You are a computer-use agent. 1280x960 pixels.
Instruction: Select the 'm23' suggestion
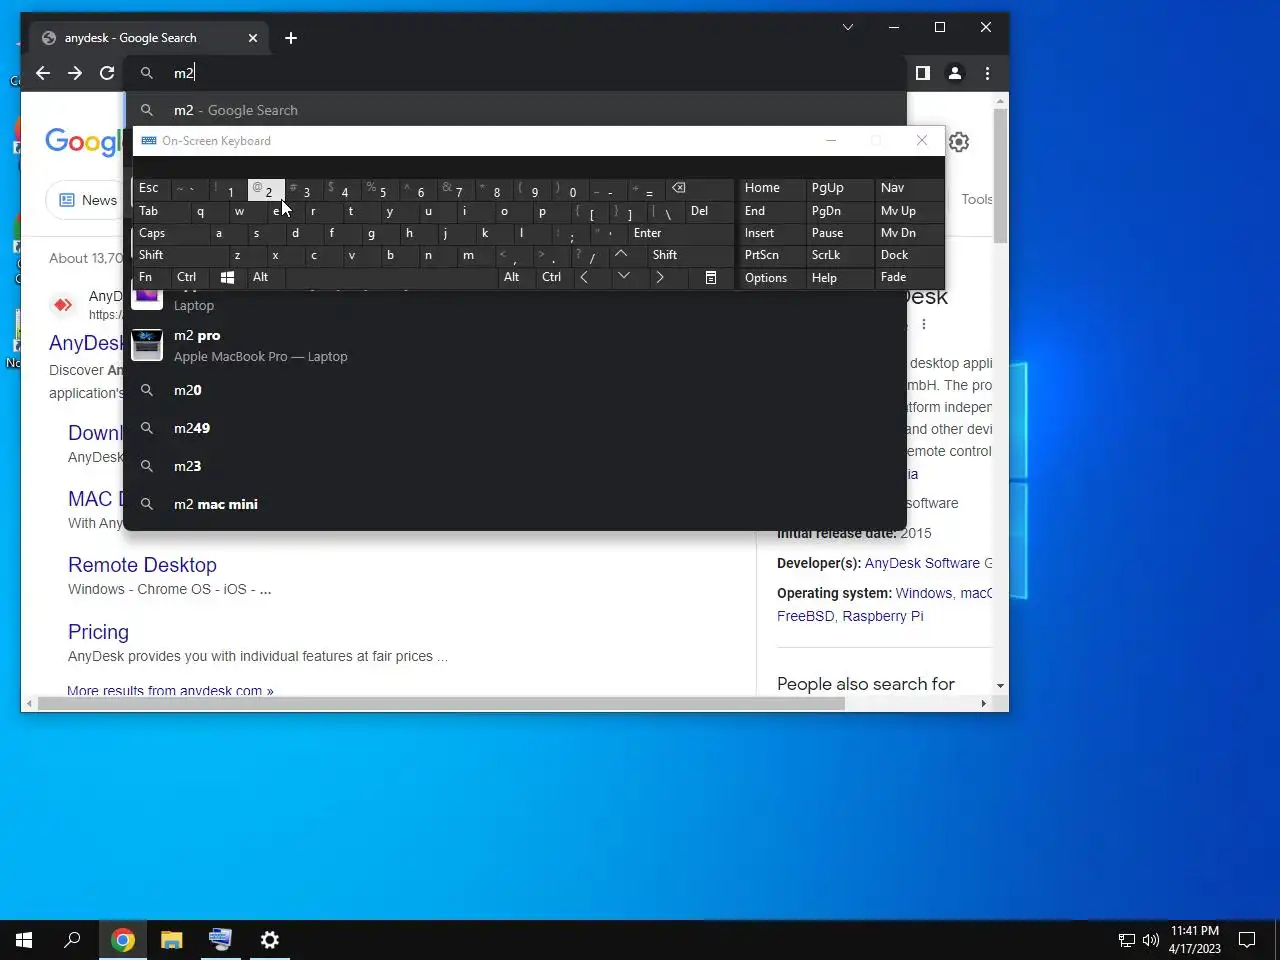click(x=515, y=466)
